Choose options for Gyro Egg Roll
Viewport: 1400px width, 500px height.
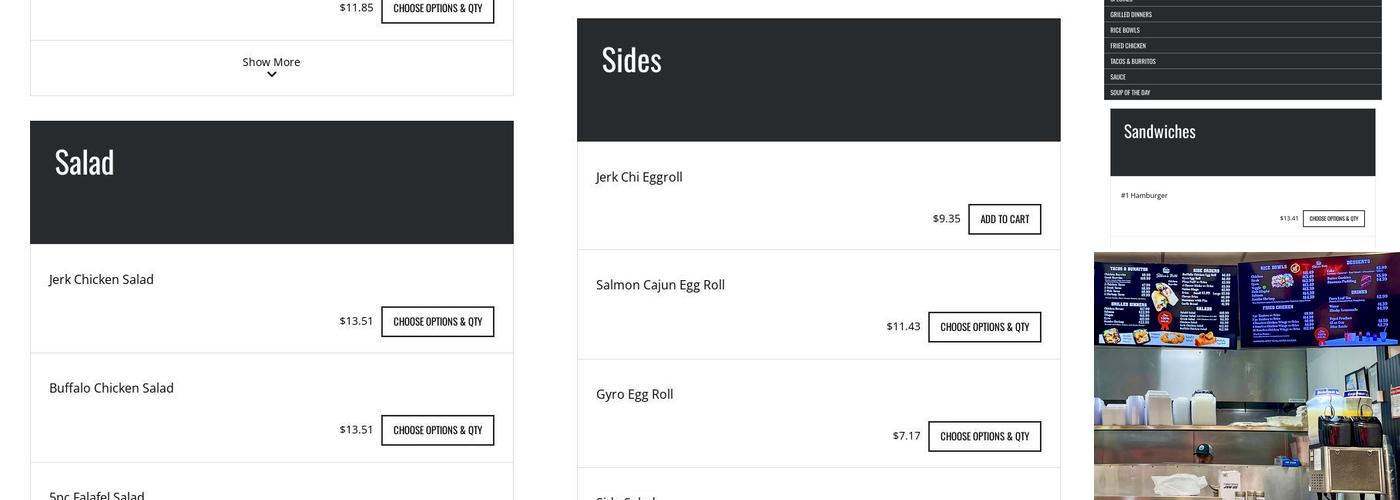(984, 436)
